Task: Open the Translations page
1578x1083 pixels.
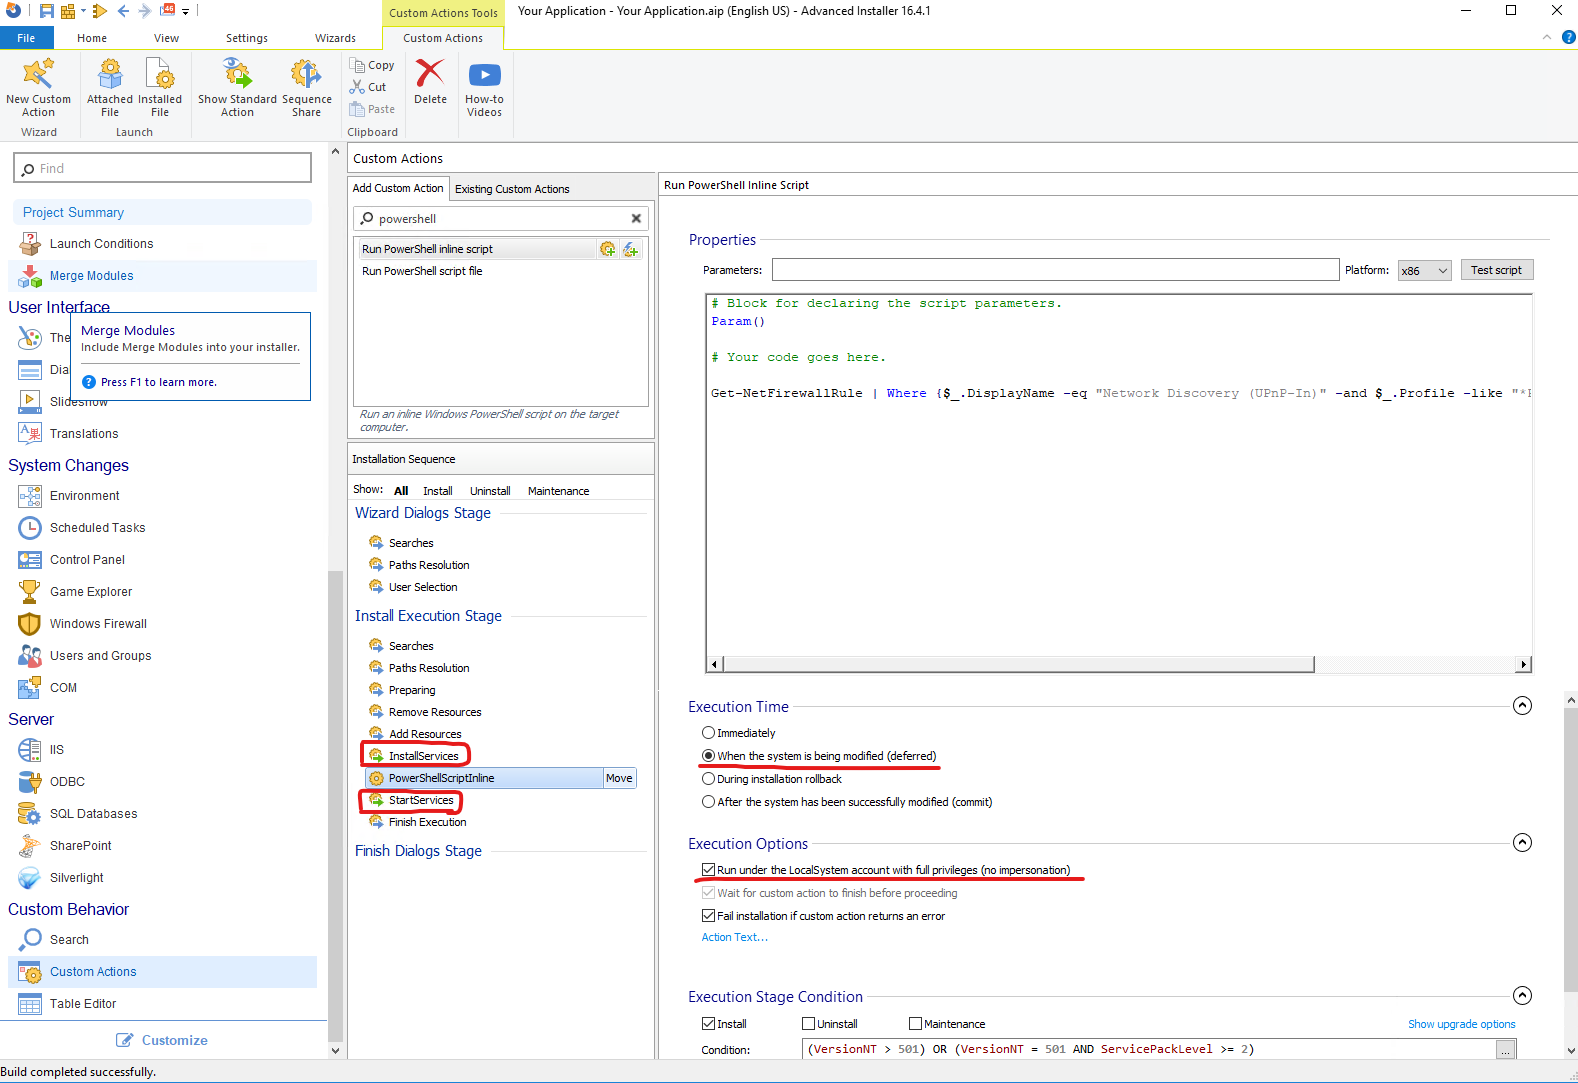Action: tap(84, 434)
